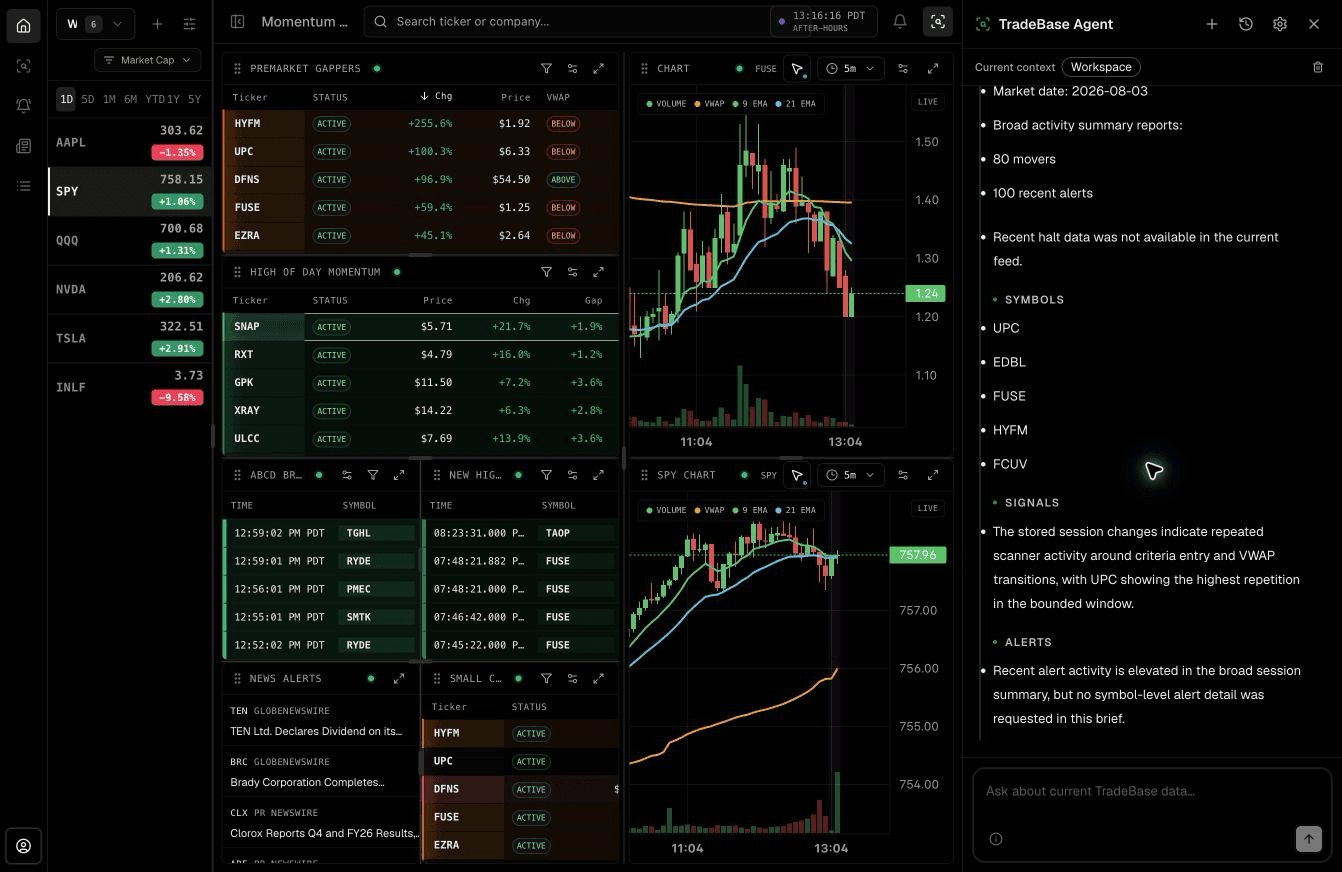This screenshot has height=872, width=1342.
Task: Filter the High of Day Momentum panel
Action: point(546,272)
